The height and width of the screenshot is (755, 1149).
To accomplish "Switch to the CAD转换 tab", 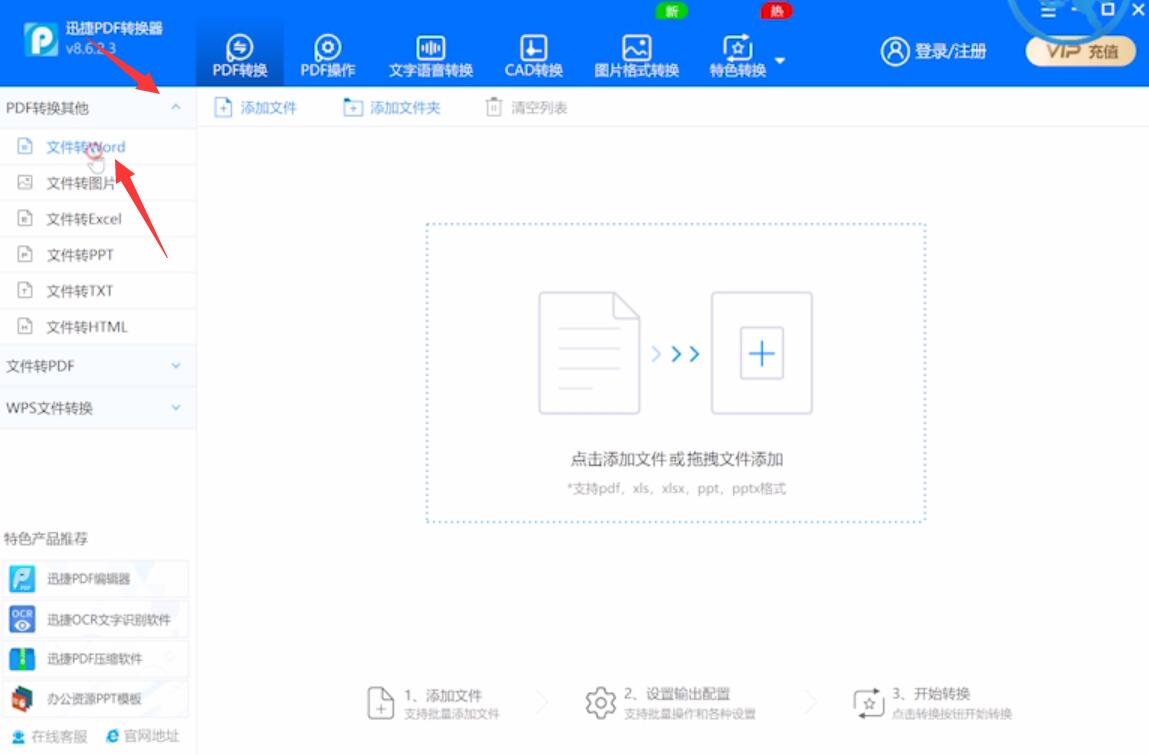I will (x=533, y=56).
